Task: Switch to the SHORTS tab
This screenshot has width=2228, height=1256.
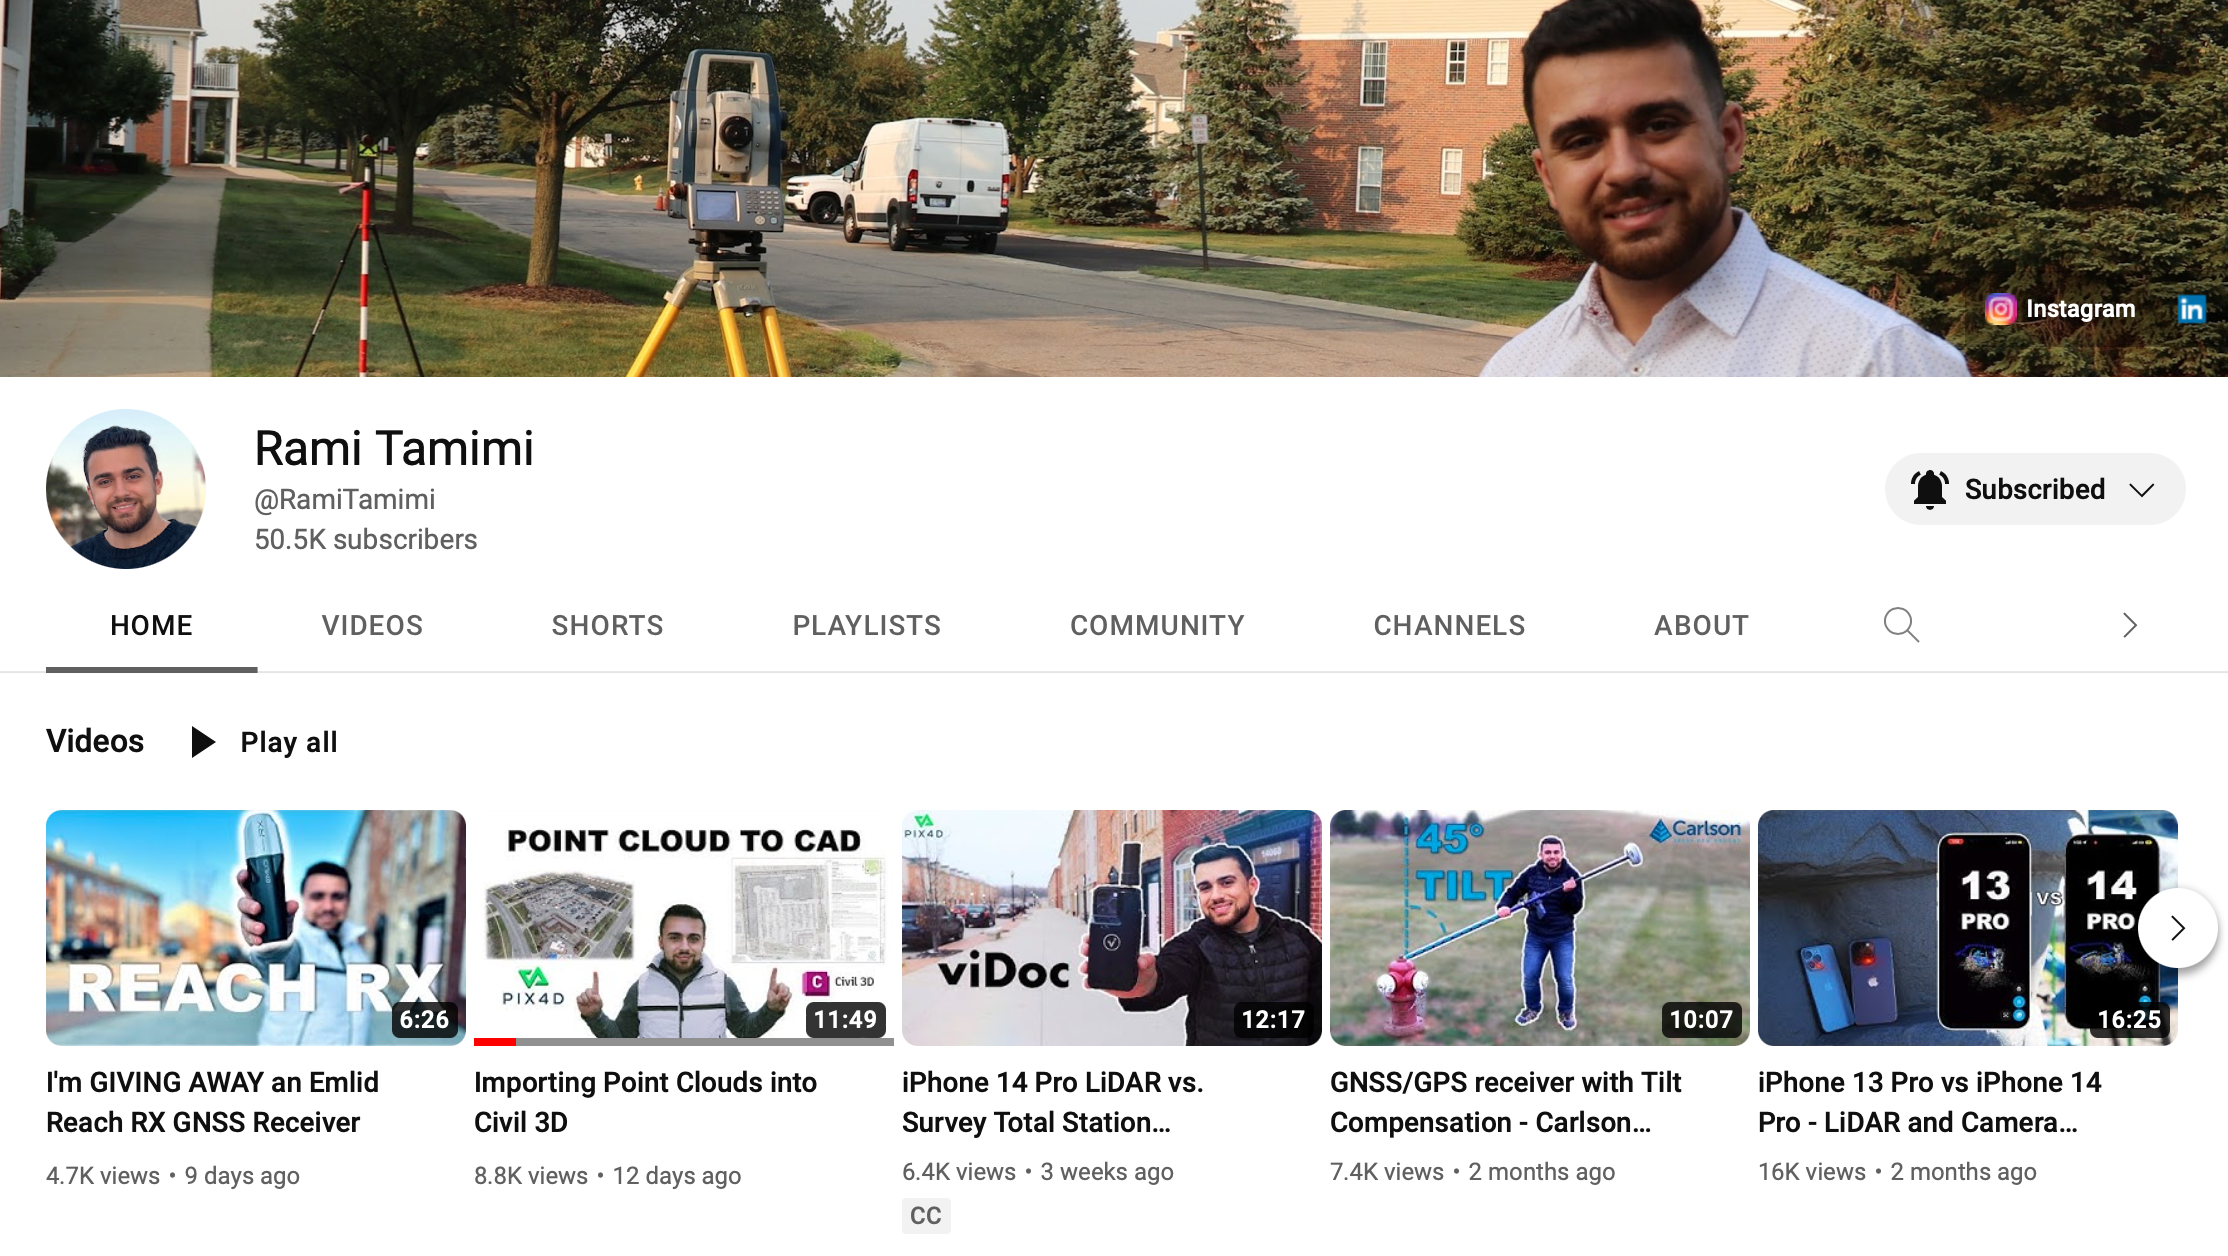Action: click(607, 626)
